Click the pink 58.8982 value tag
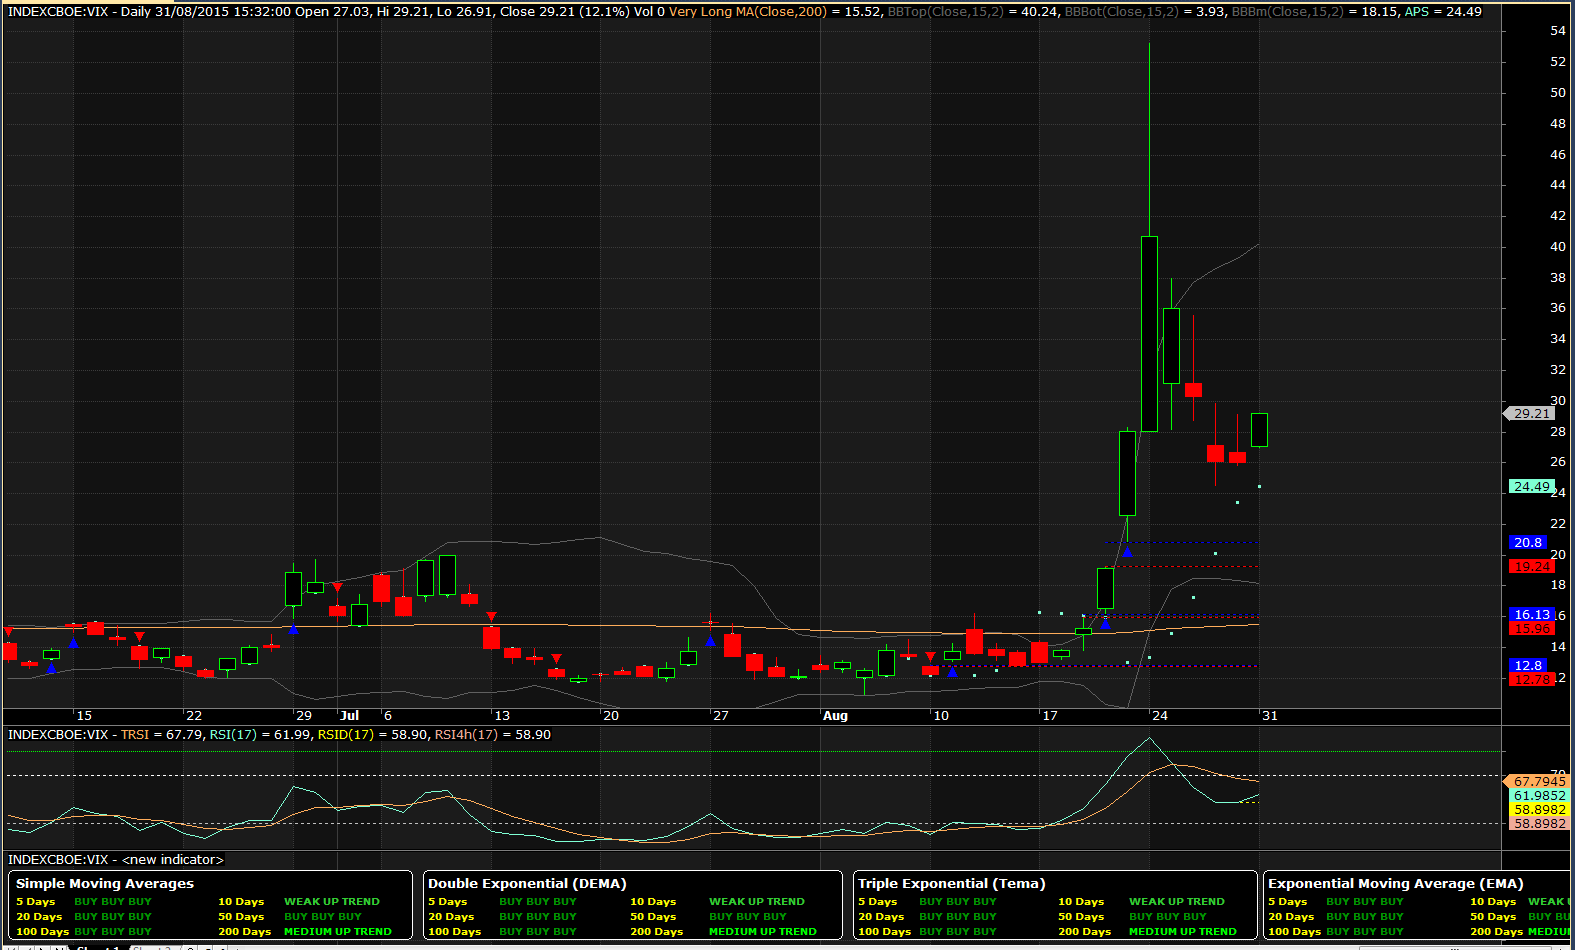This screenshot has height=950, width=1575. [x=1539, y=824]
